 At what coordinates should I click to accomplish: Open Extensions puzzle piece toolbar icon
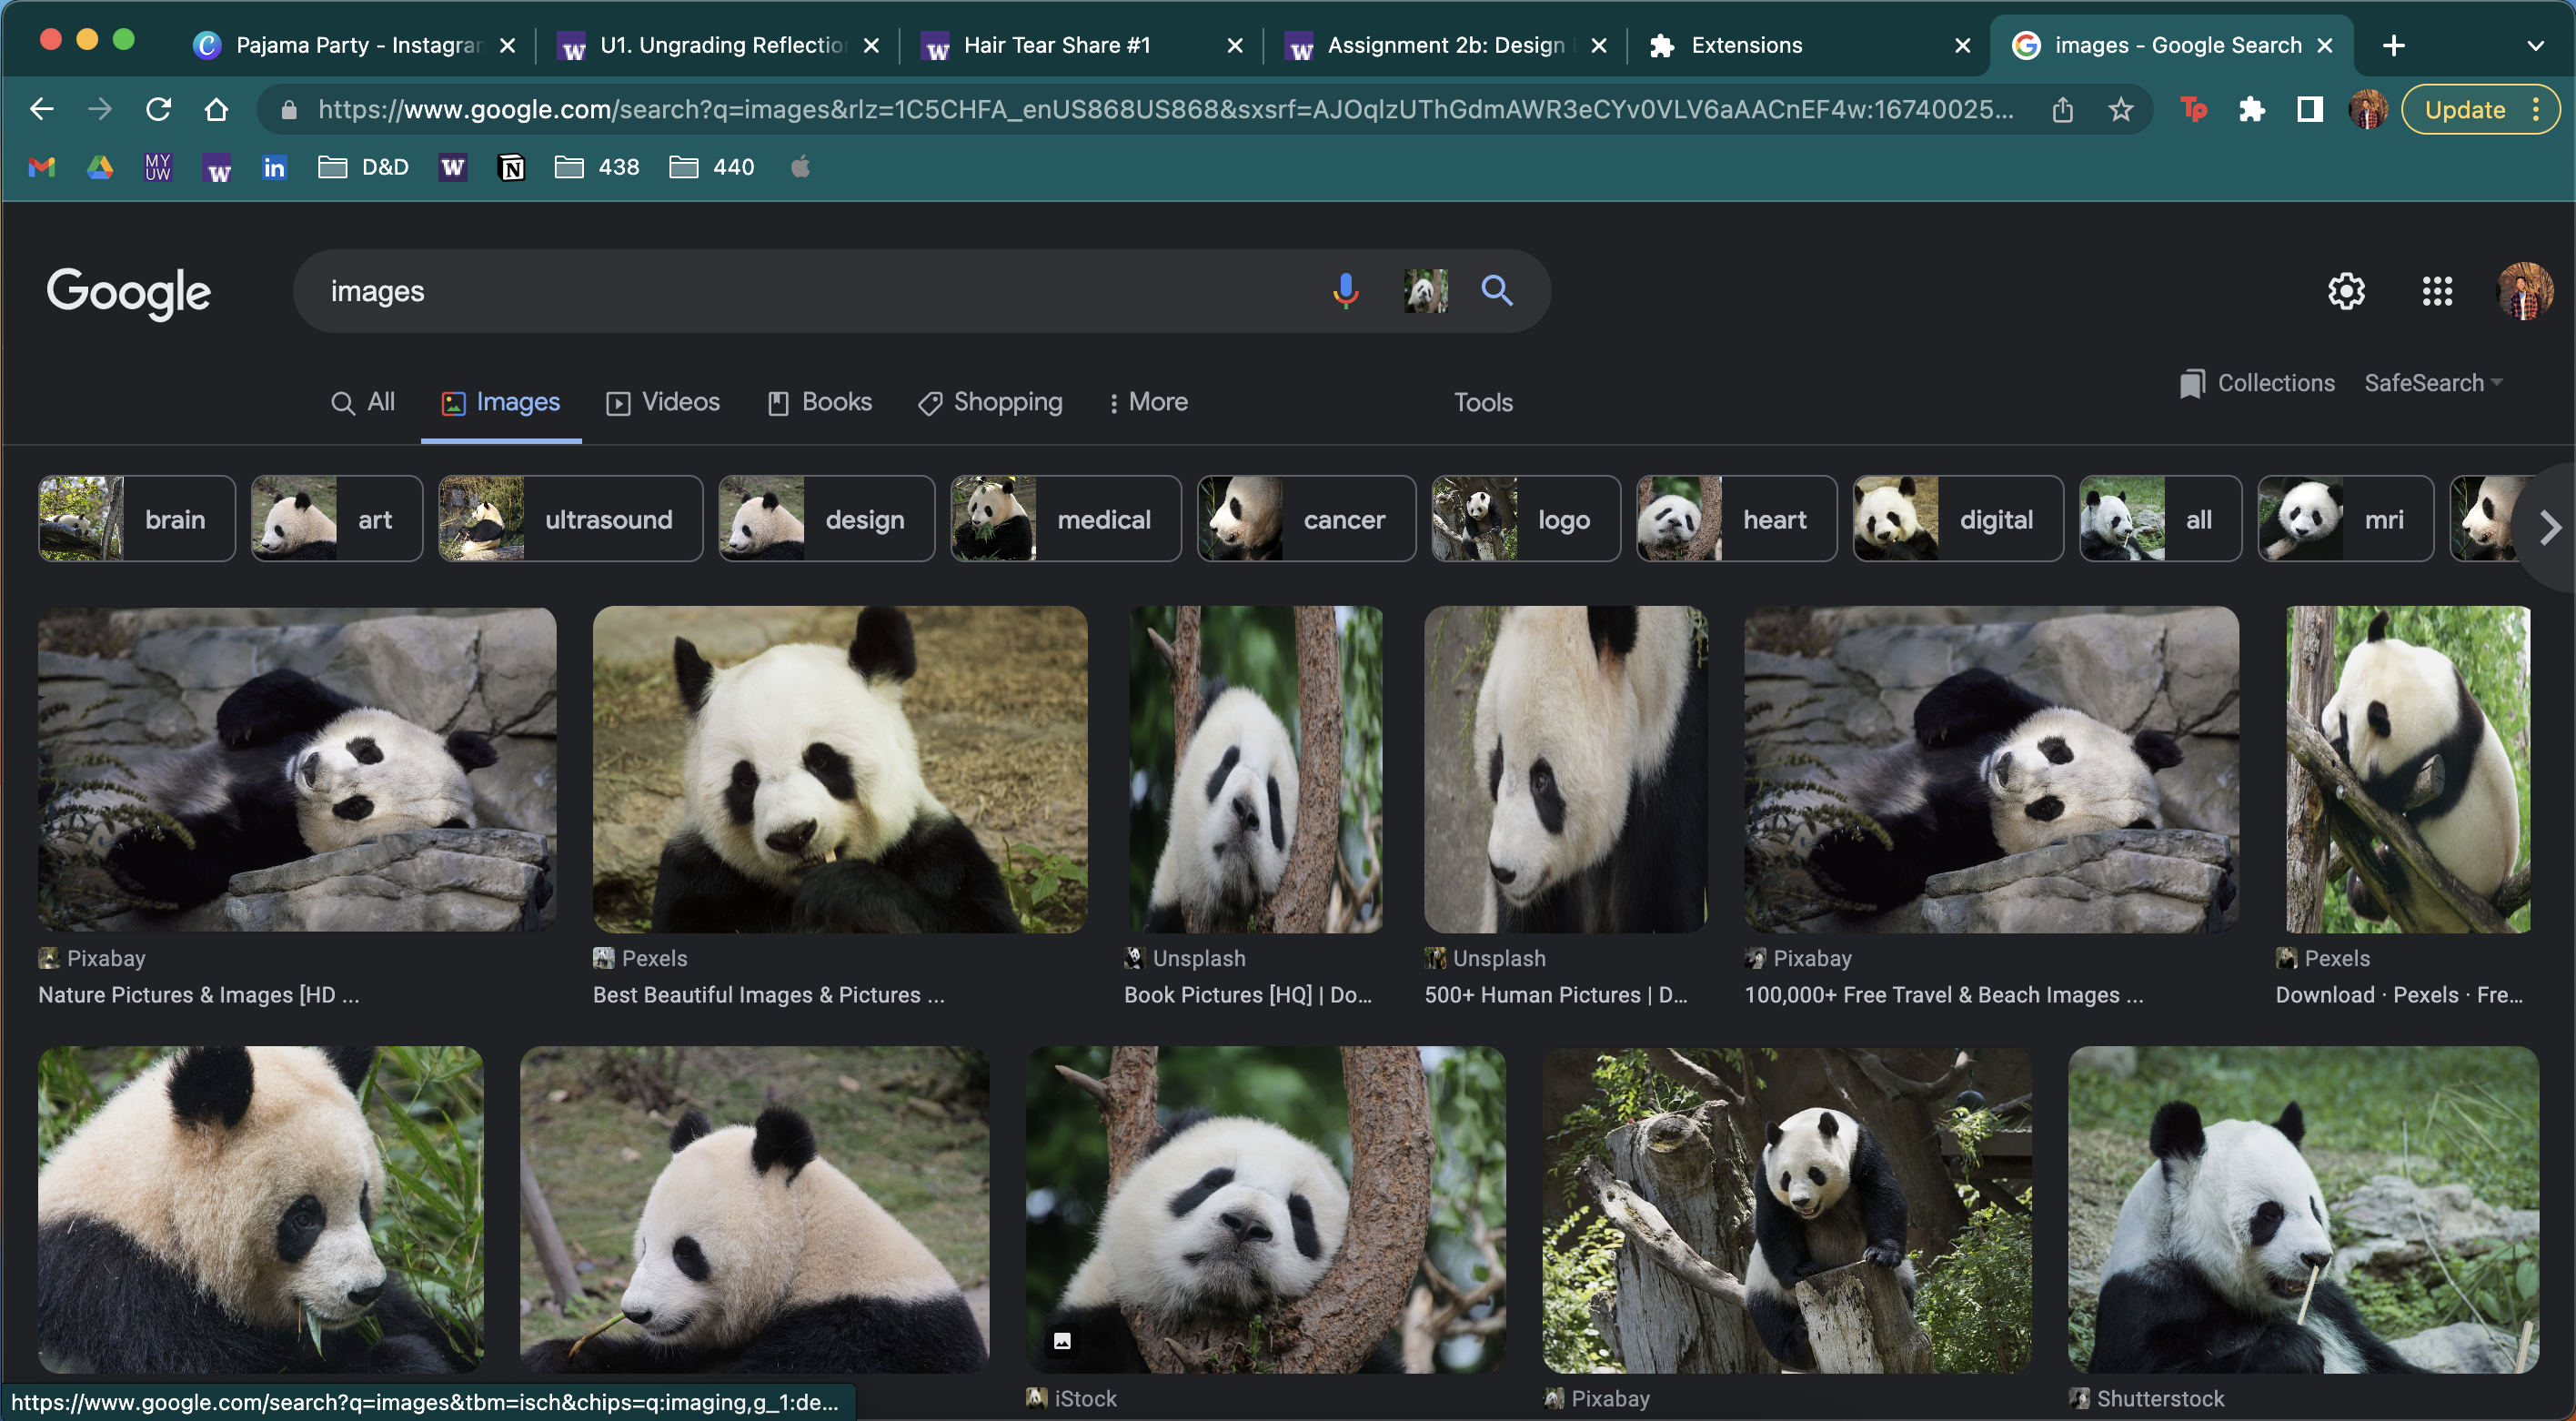[x=2251, y=109]
